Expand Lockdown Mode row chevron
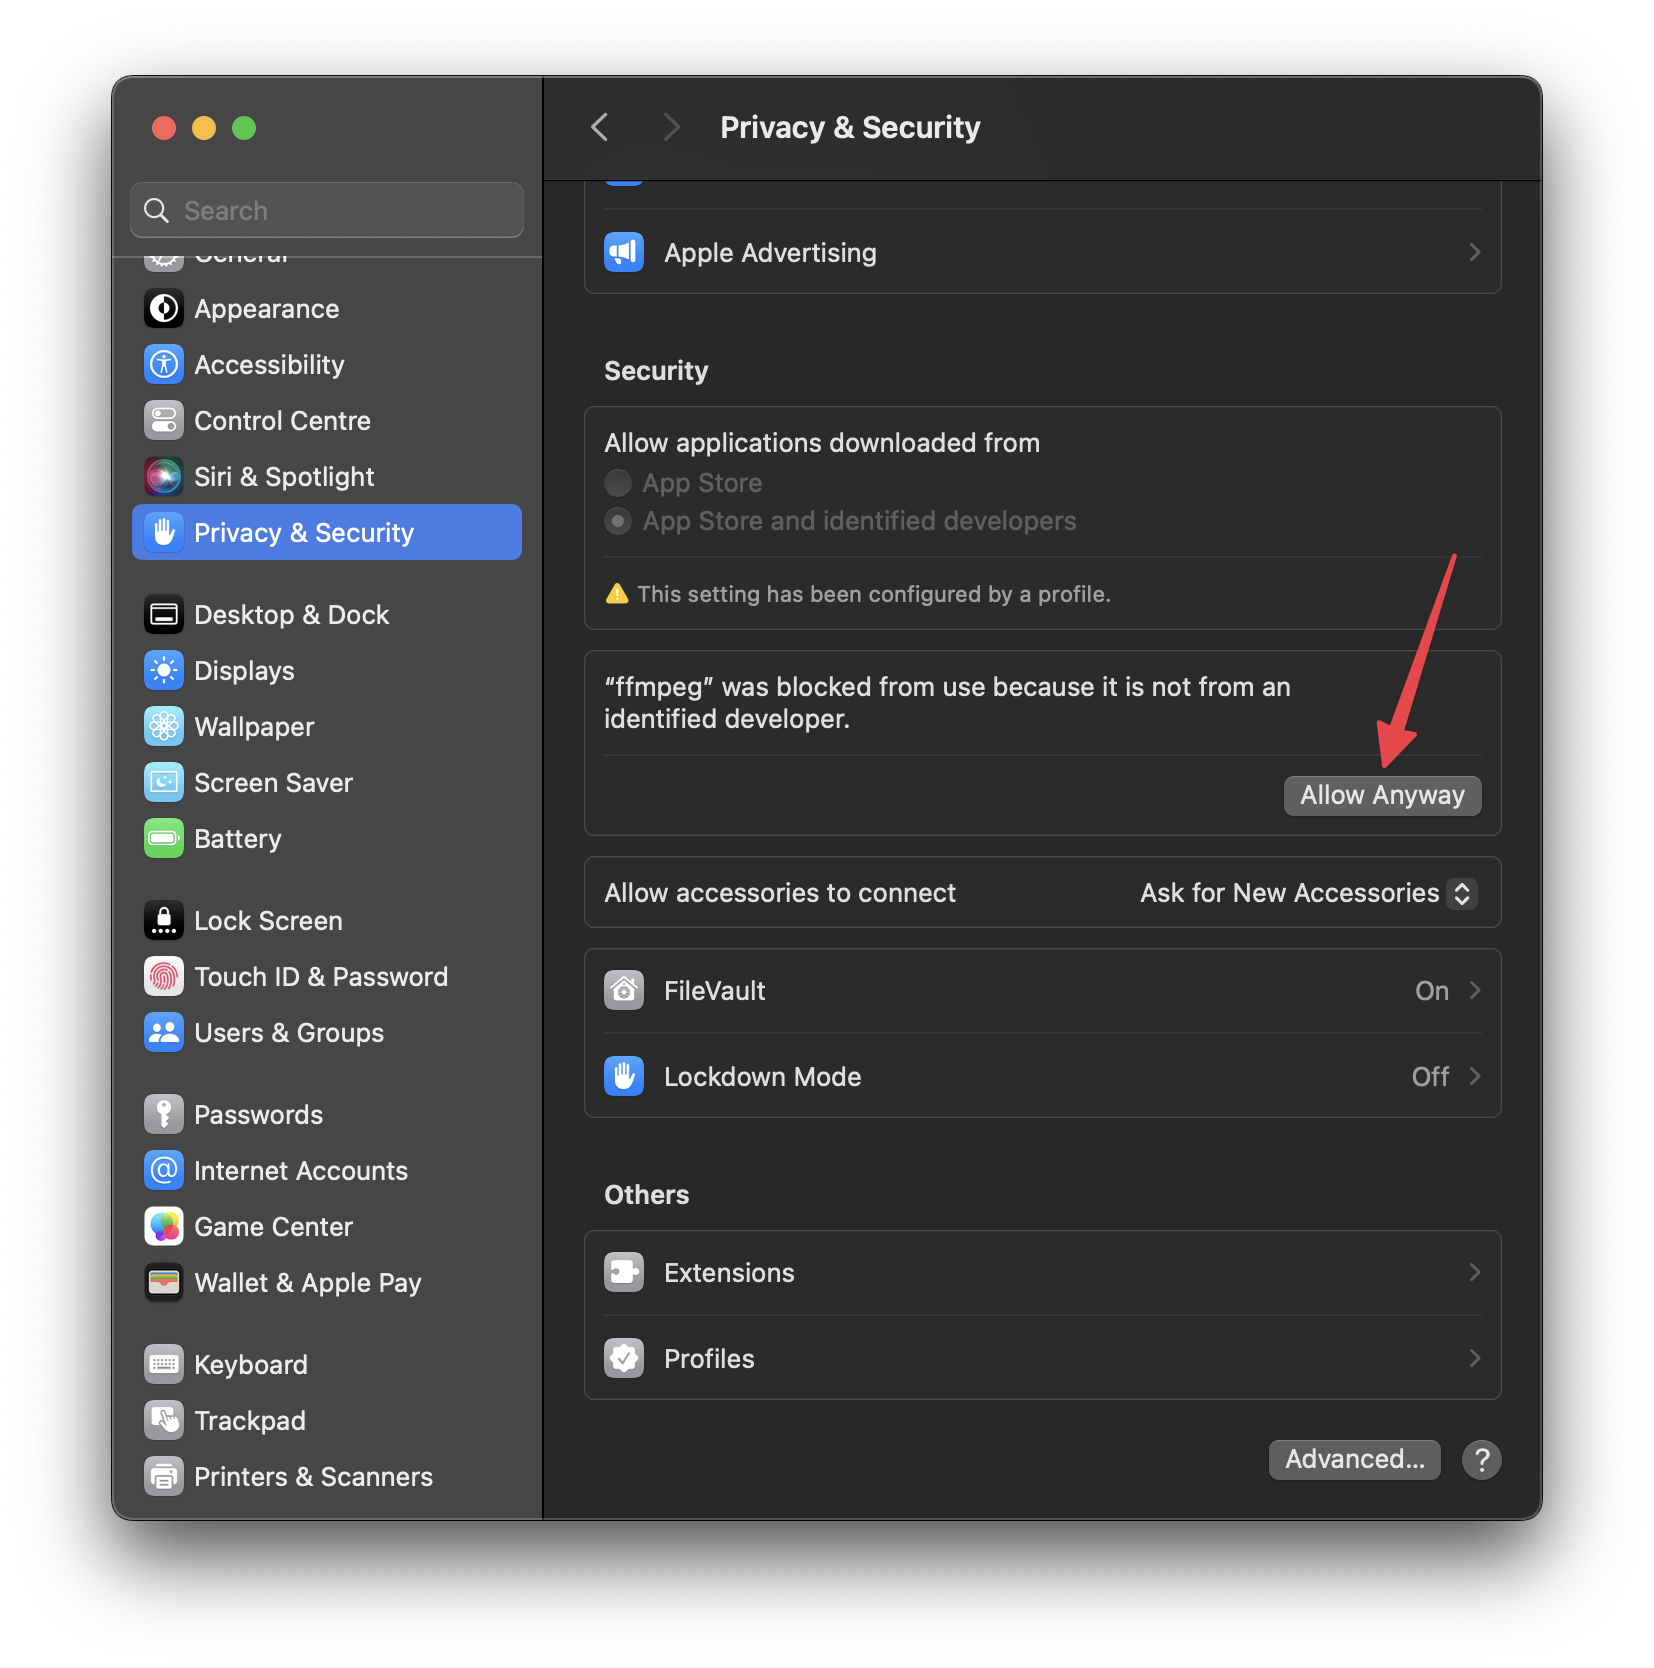The image size is (1654, 1668). (x=1475, y=1077)
